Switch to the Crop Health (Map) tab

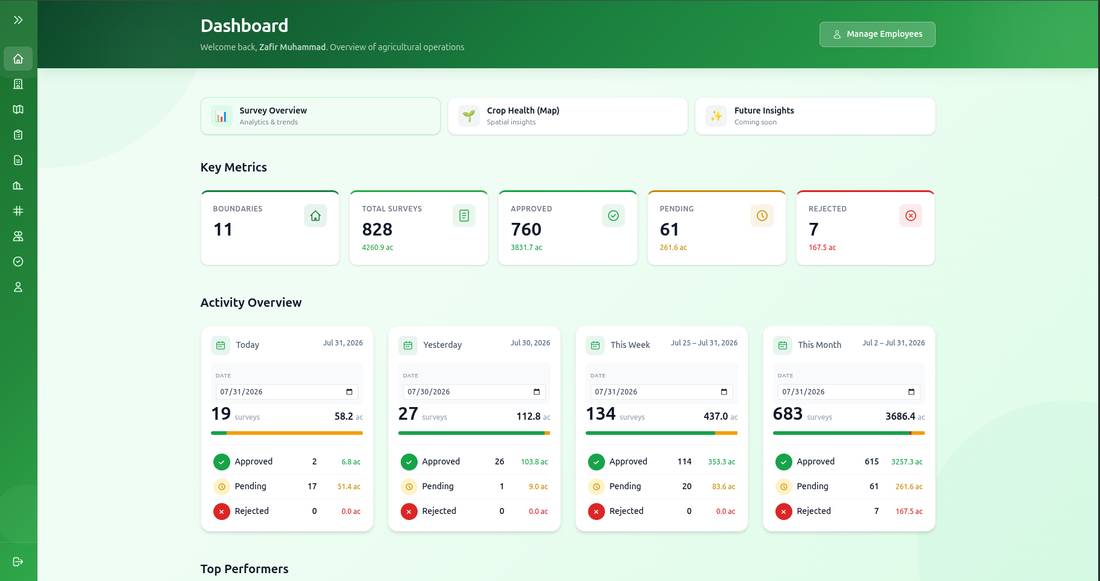(x=568, y=116)
